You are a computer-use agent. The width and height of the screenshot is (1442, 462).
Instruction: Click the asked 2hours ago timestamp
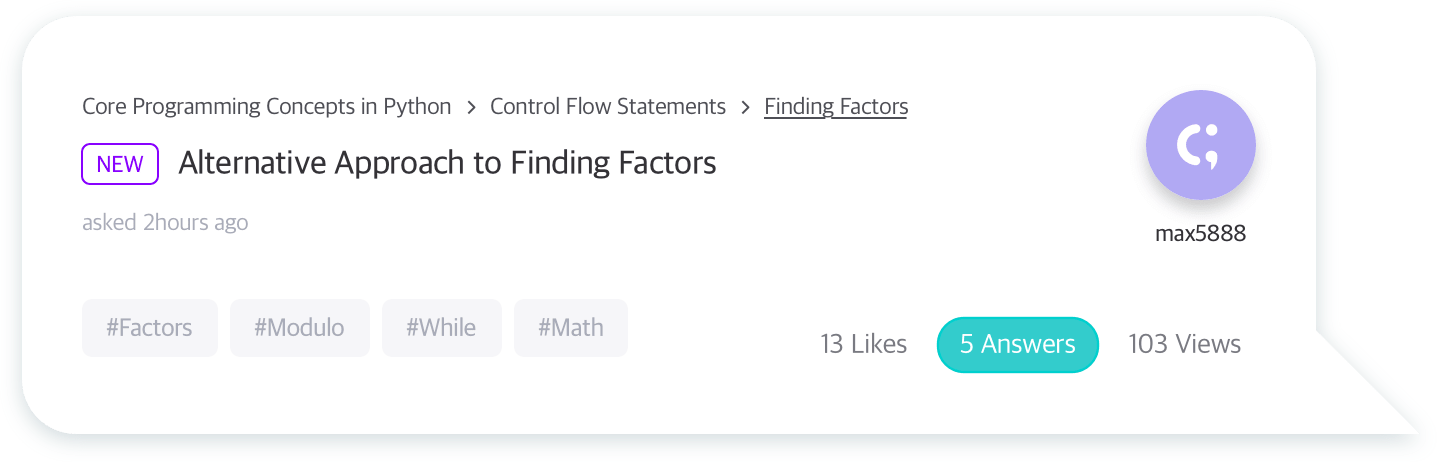point(165,222)
